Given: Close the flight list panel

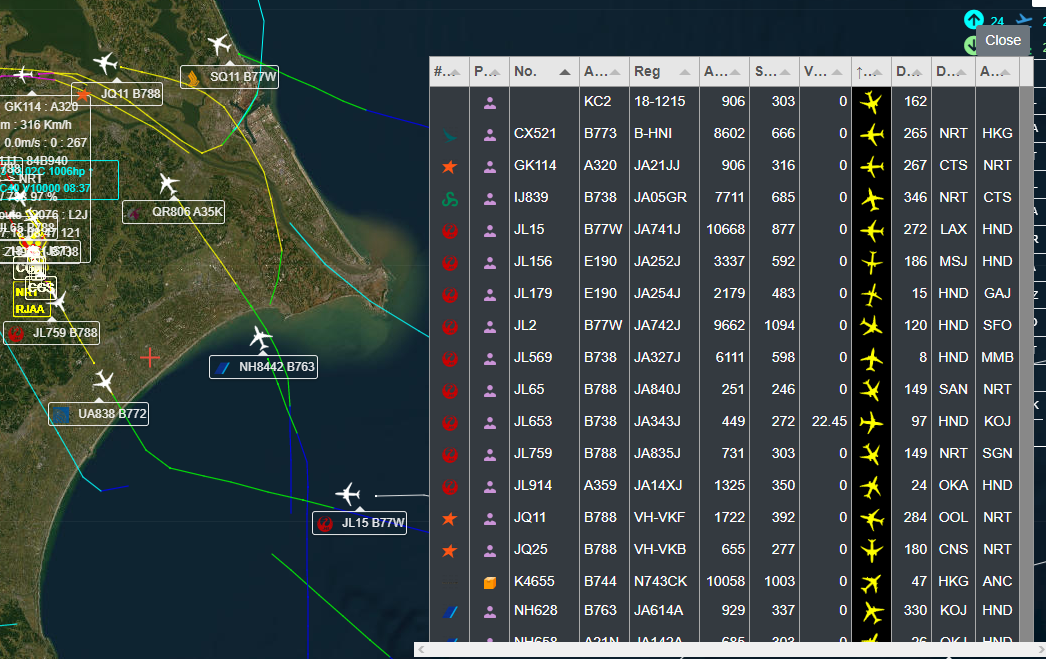Looking at the screenshot, I should click(x=1003, y=41).
